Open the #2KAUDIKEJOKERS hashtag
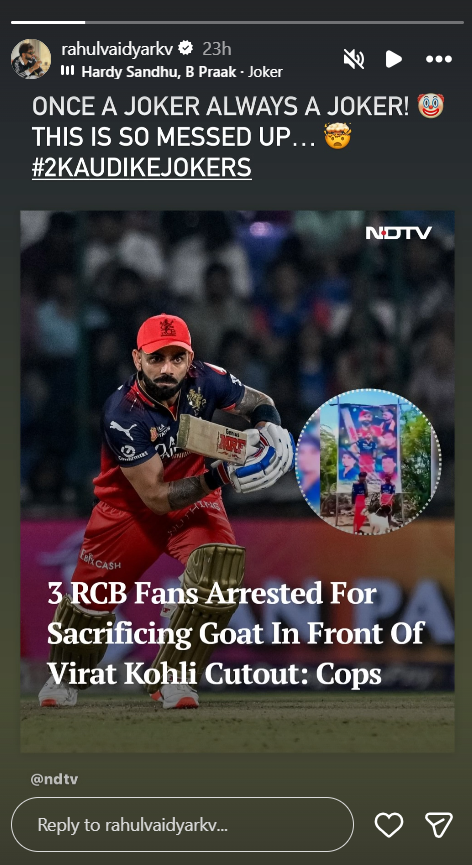The image size is (472, 865). coord(142,168)
